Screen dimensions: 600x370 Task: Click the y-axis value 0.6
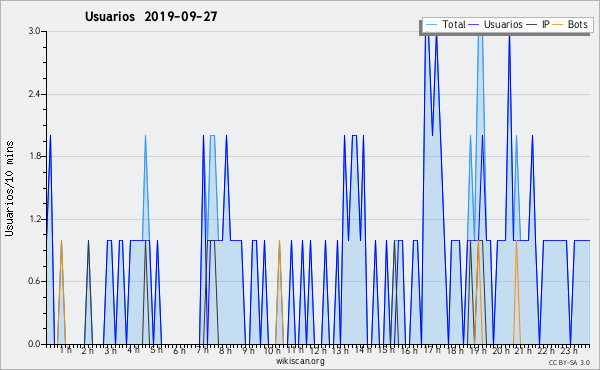coord(34,282)
